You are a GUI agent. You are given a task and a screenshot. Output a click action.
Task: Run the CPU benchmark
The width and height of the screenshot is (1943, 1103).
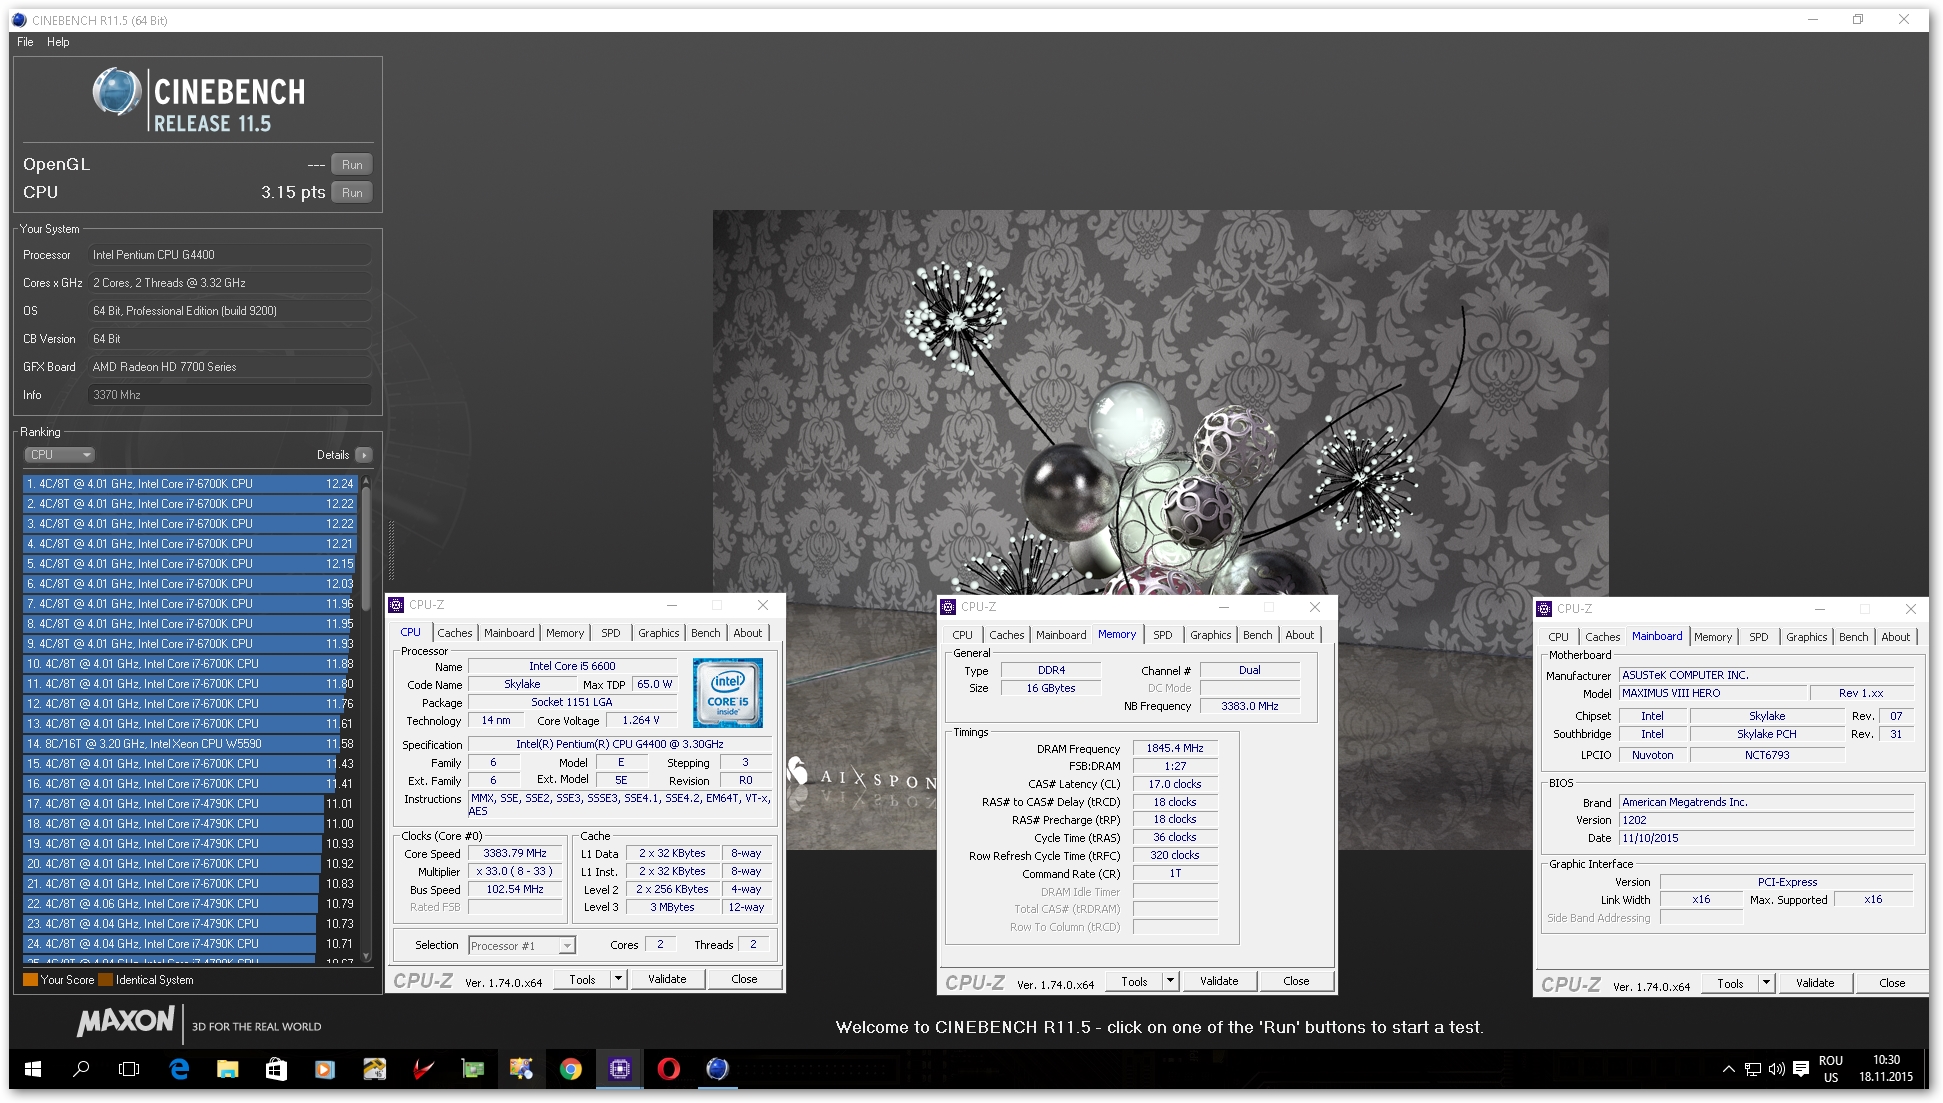tap(352, 193)
